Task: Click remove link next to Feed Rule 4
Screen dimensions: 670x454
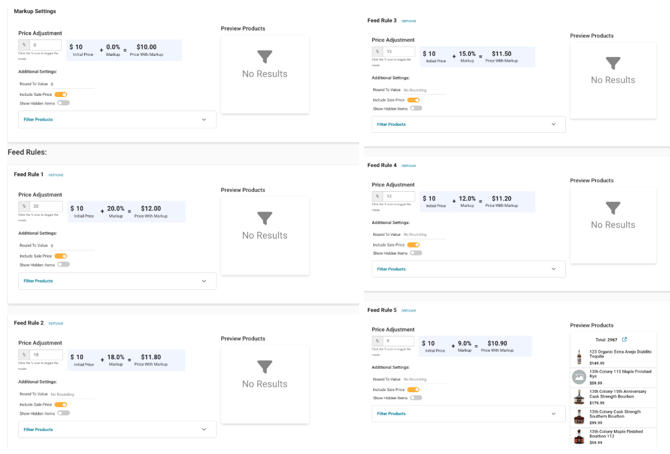Action: click(x=408, y=165)
